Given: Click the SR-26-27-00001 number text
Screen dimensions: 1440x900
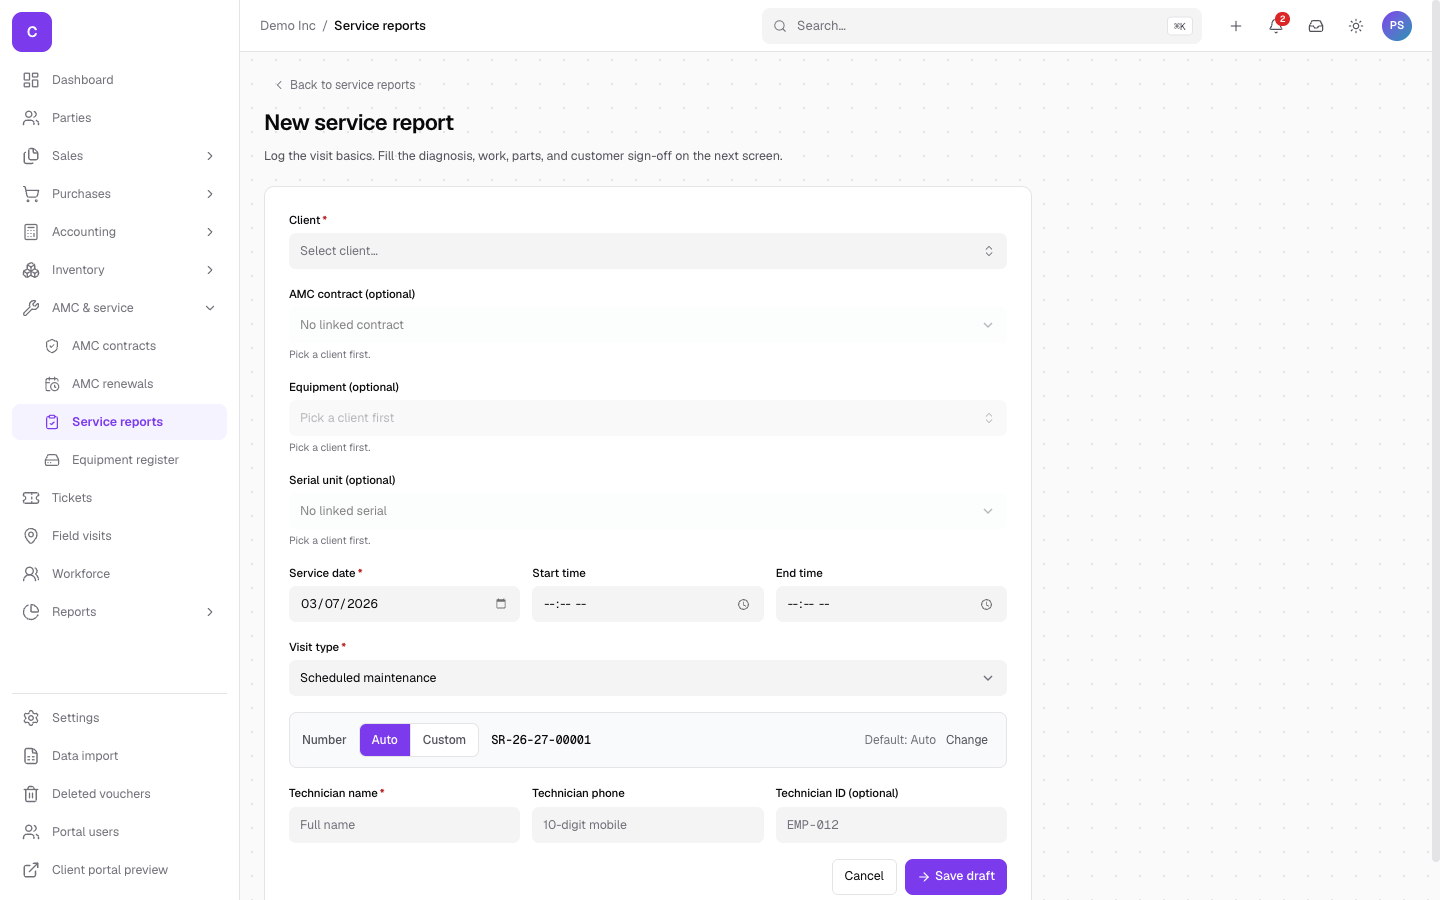Looking at the screenshot, I should [541, 740].
